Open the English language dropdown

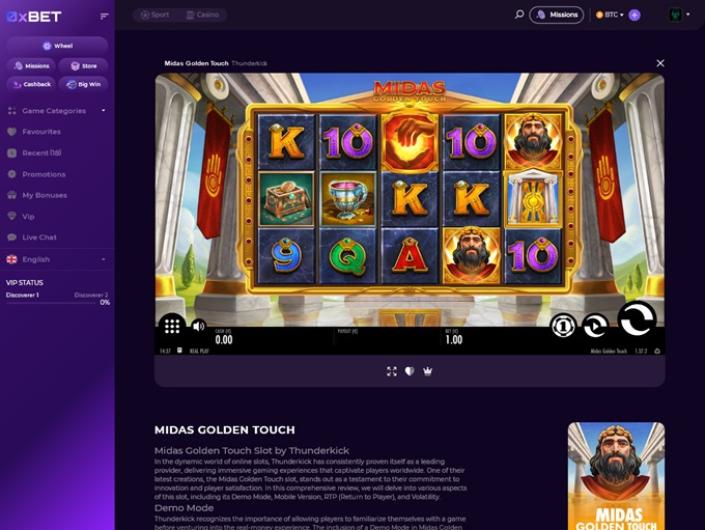57,259
